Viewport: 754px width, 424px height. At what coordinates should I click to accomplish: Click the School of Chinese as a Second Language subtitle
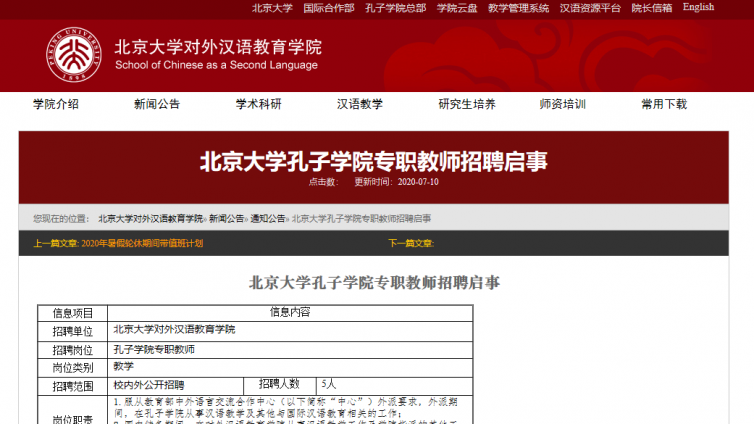pyautogui.click(x=216, y=65)
